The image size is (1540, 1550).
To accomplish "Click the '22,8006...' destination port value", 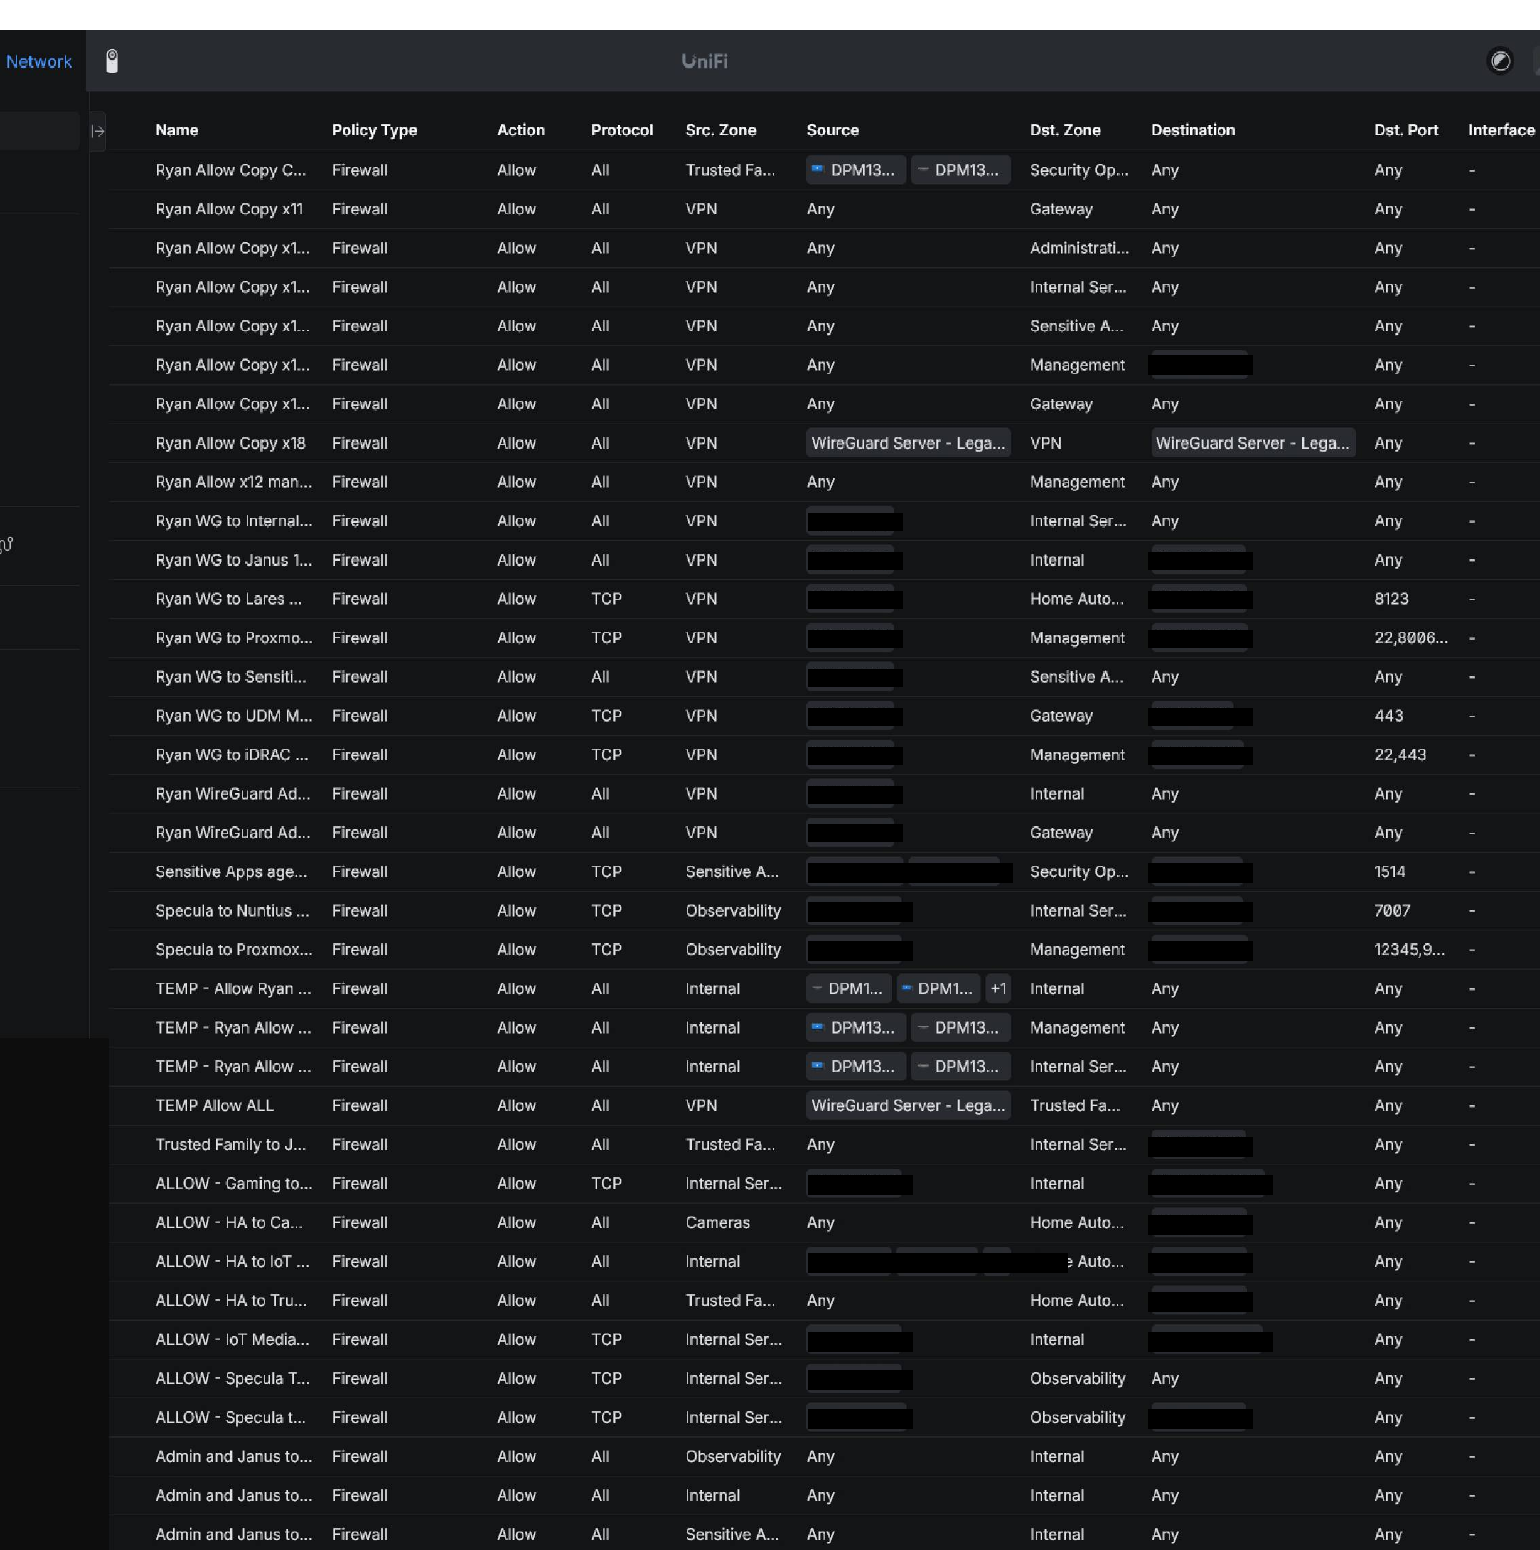I will tap(1411, 638).
